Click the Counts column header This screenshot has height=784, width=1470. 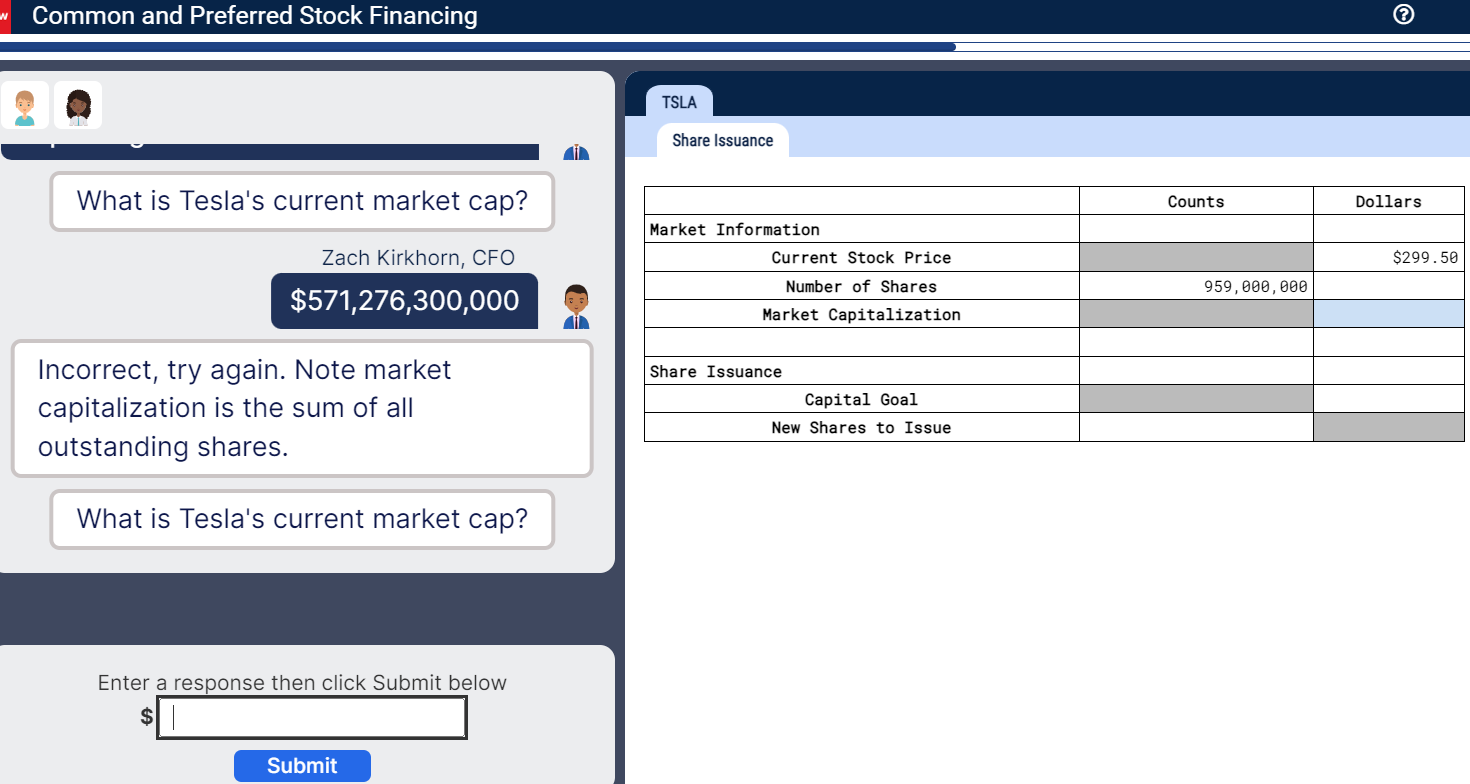[x=1196, y=201]
